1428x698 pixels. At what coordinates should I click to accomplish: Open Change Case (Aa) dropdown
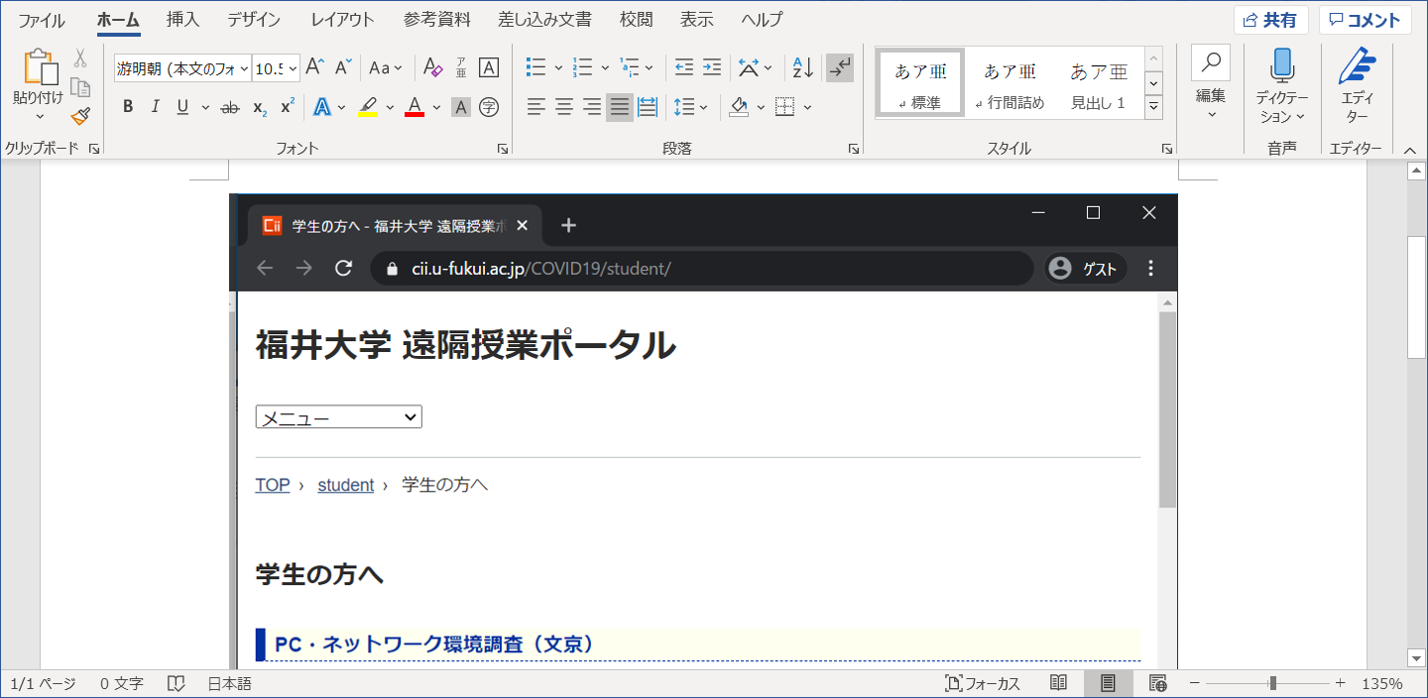coord(385,68)
